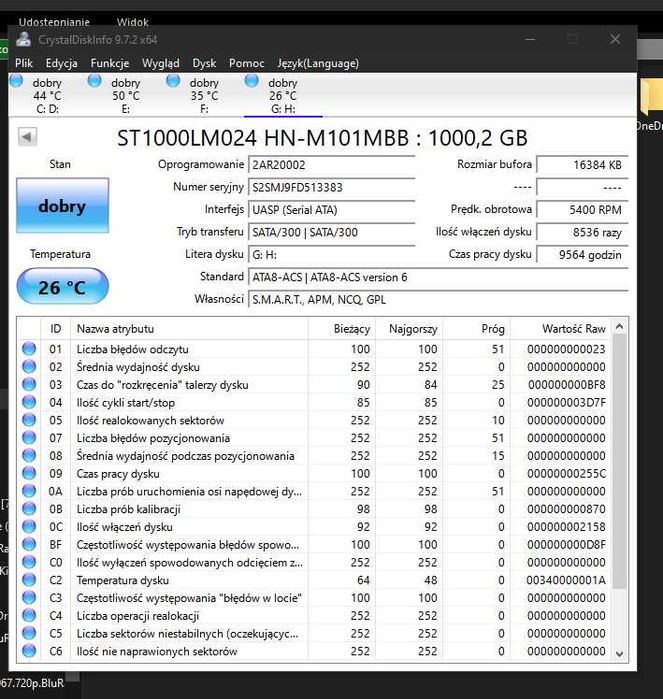Click the power-on hours field 9564 godzin
This screenshot has width=663, height=699.
tap(582, 255)
